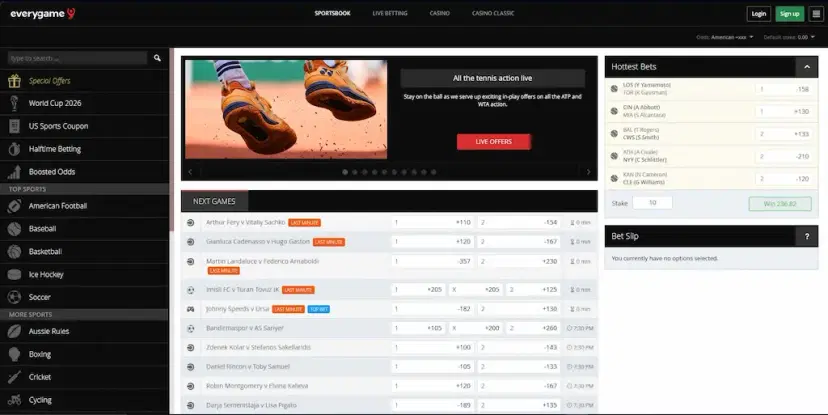Go to next banner slide arrow

point(588,172)
